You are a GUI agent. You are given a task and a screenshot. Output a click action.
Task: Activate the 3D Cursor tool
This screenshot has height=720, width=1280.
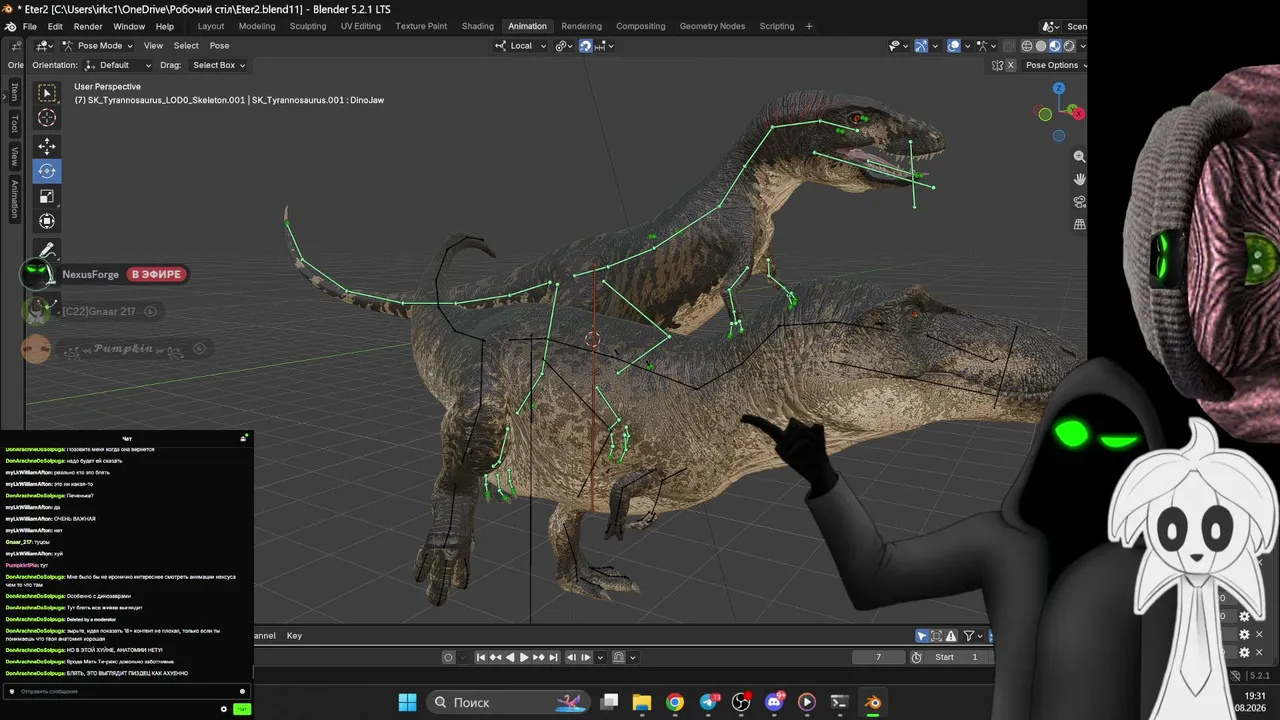click(47, 118)
